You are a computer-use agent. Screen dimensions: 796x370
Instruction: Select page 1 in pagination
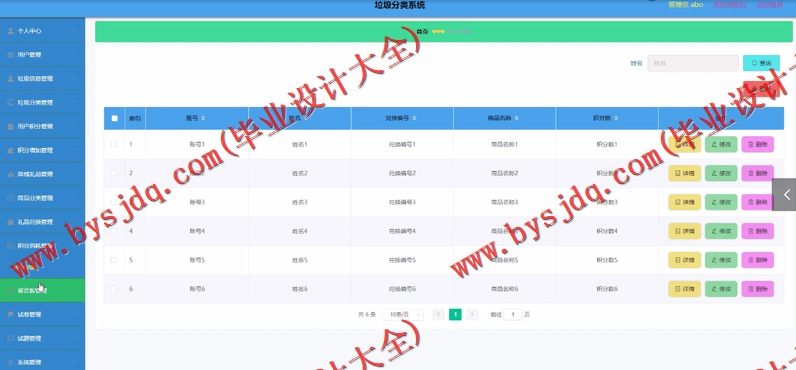(455, 315)
